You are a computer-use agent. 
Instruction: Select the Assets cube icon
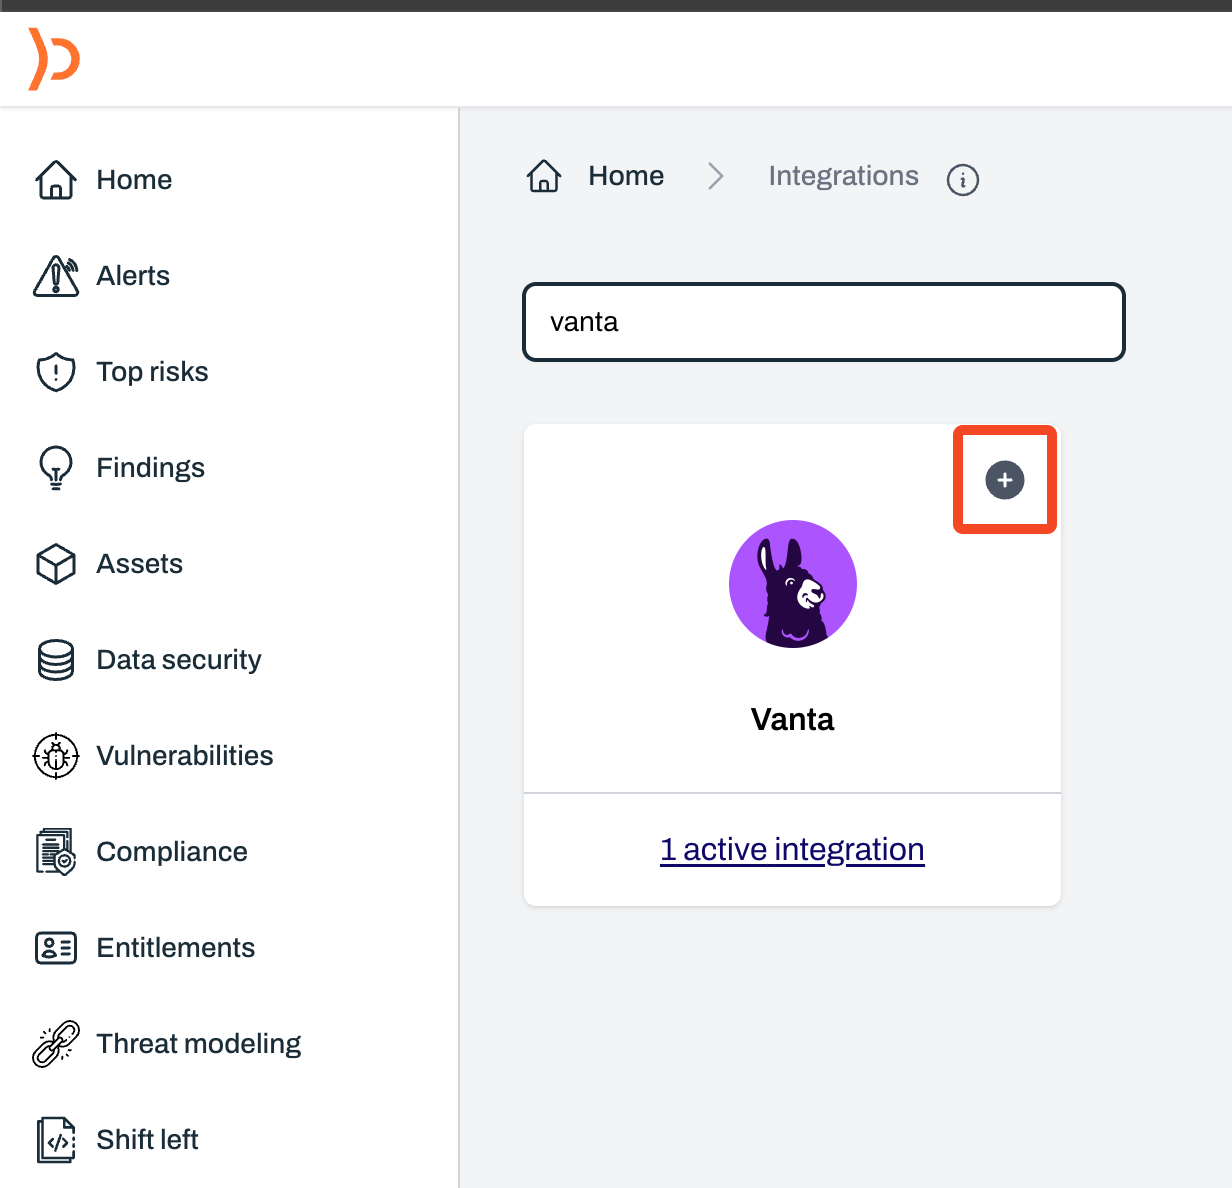pos(56,564)
